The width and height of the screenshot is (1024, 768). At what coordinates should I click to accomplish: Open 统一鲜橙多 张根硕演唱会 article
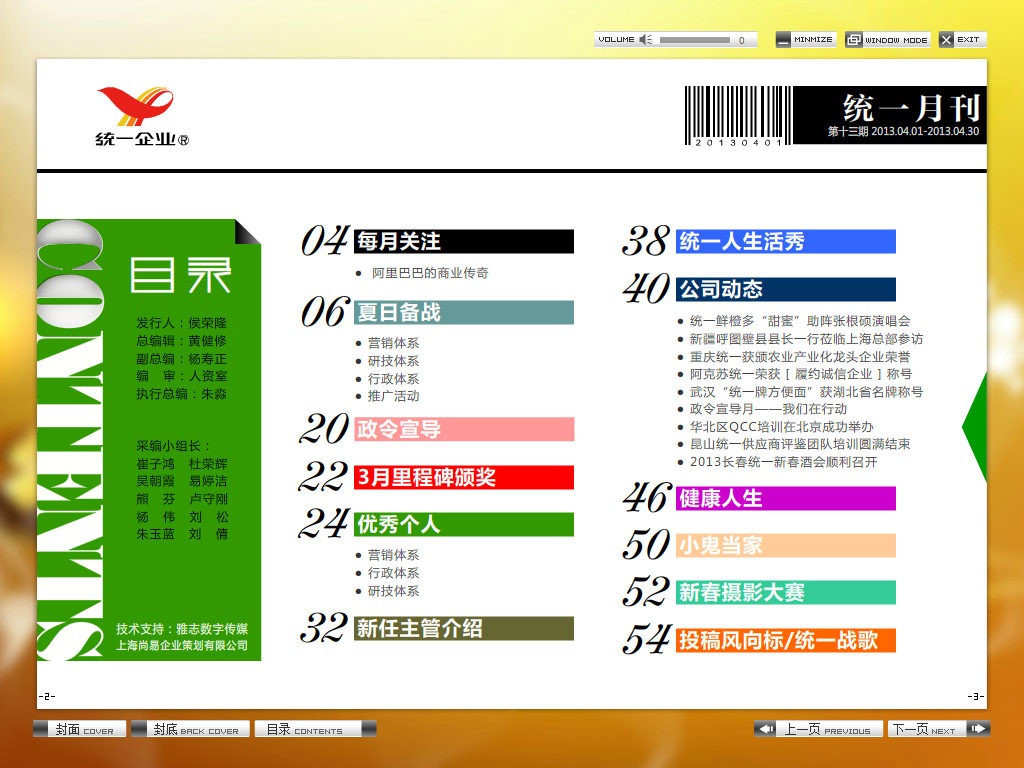click(799, 321)
